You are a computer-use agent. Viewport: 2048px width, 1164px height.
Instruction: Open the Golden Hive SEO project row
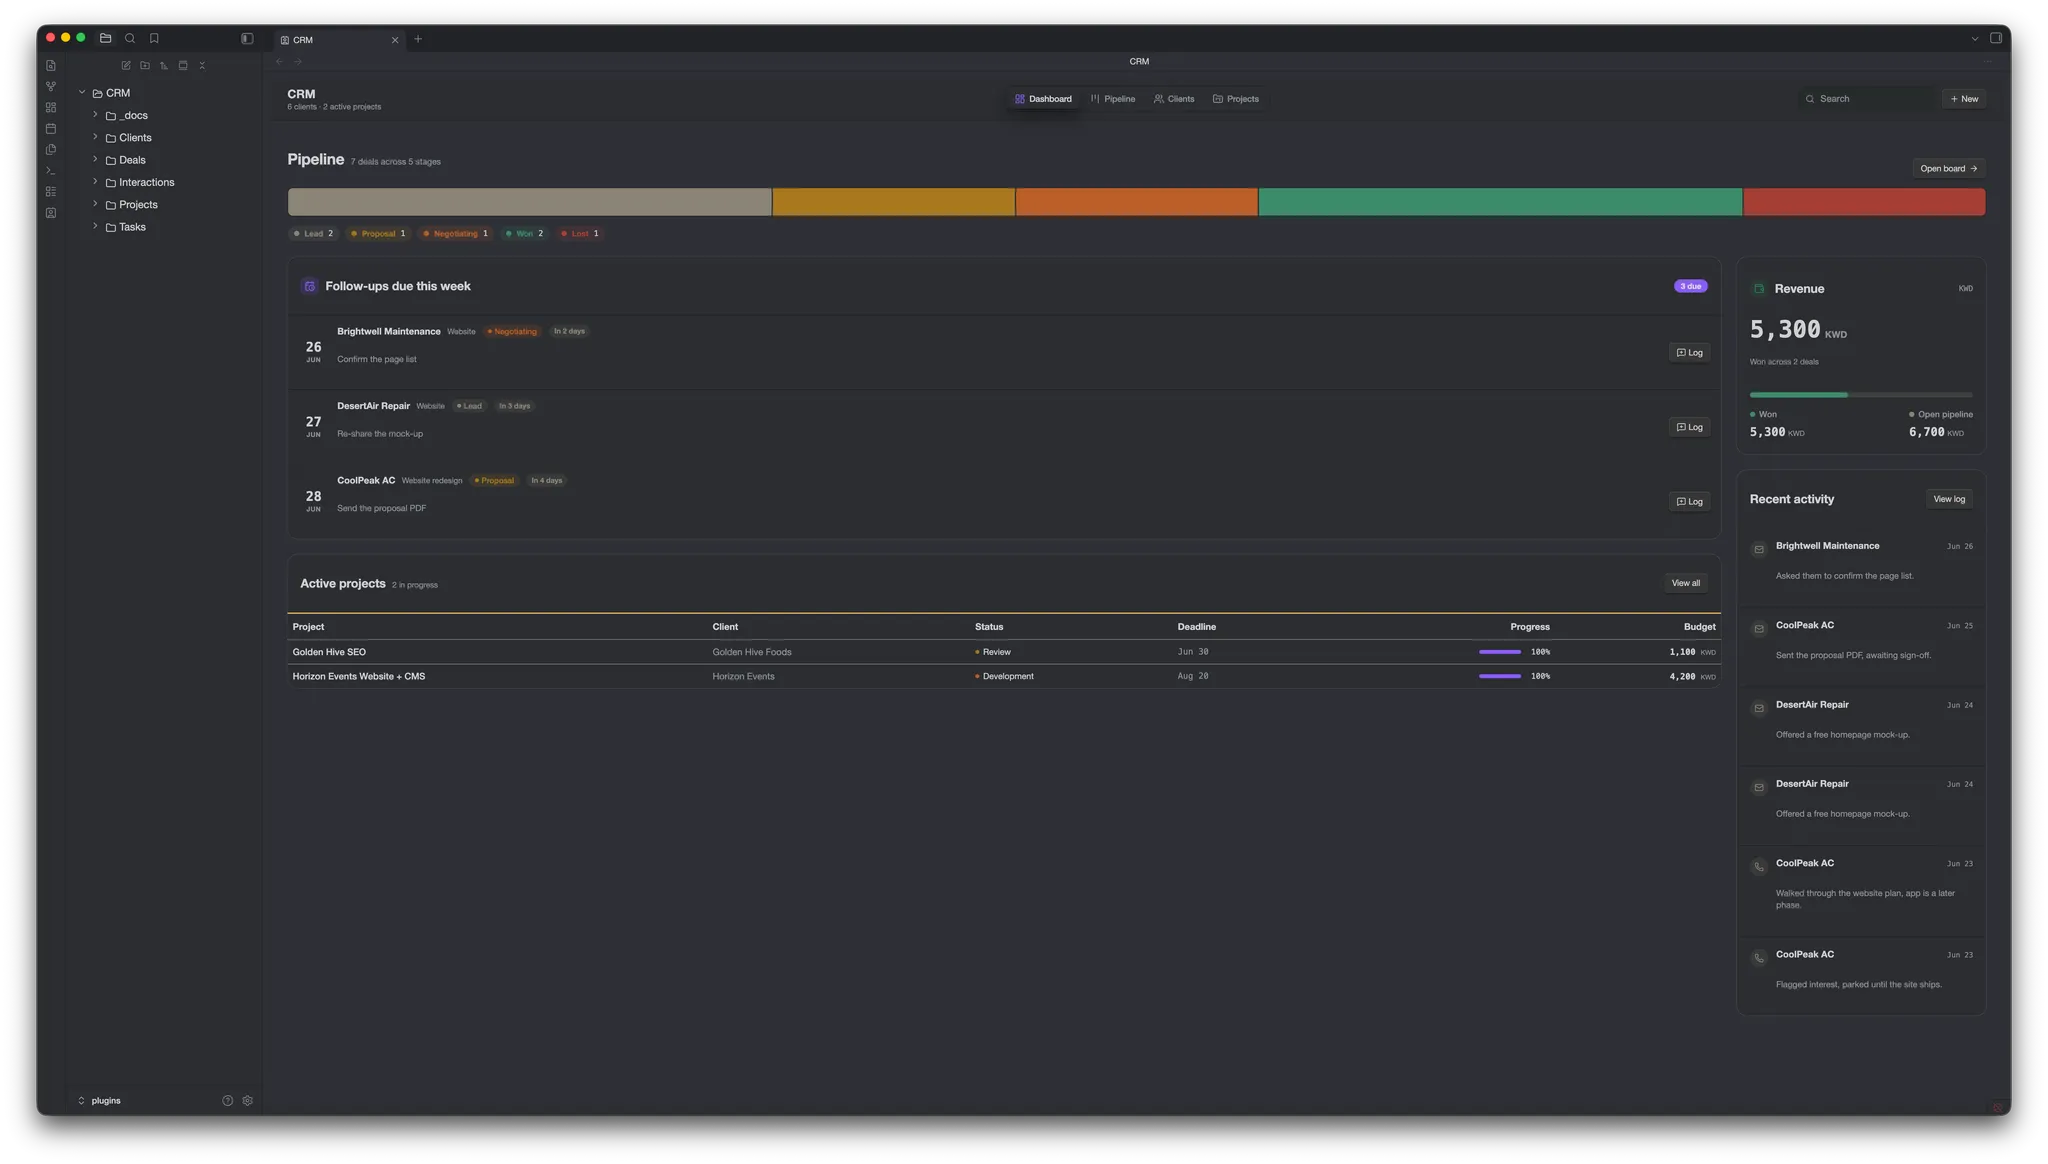[x=1004, y=652]
